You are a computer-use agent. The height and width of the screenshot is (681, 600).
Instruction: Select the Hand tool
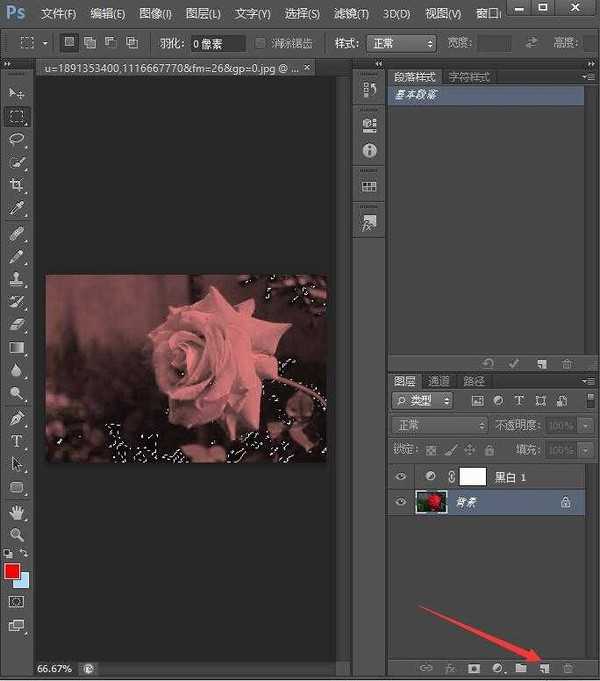click(17, 512)
